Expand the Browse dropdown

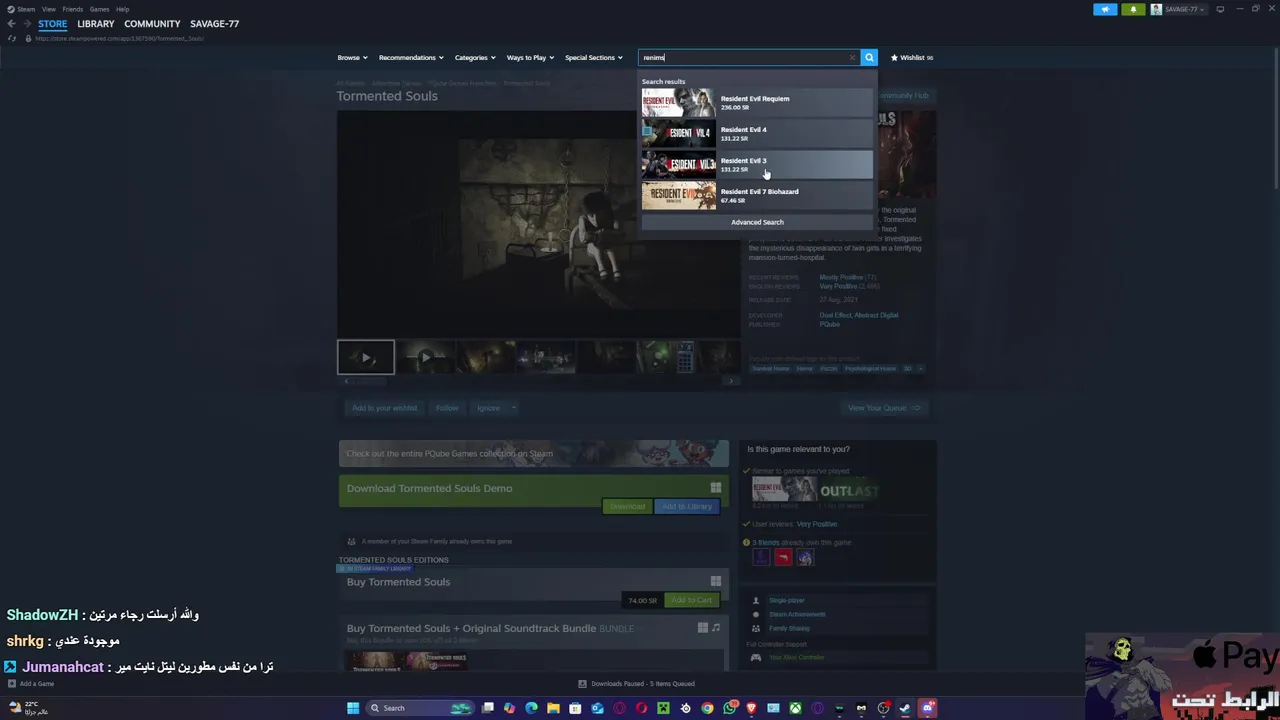(x=352, y=57)
